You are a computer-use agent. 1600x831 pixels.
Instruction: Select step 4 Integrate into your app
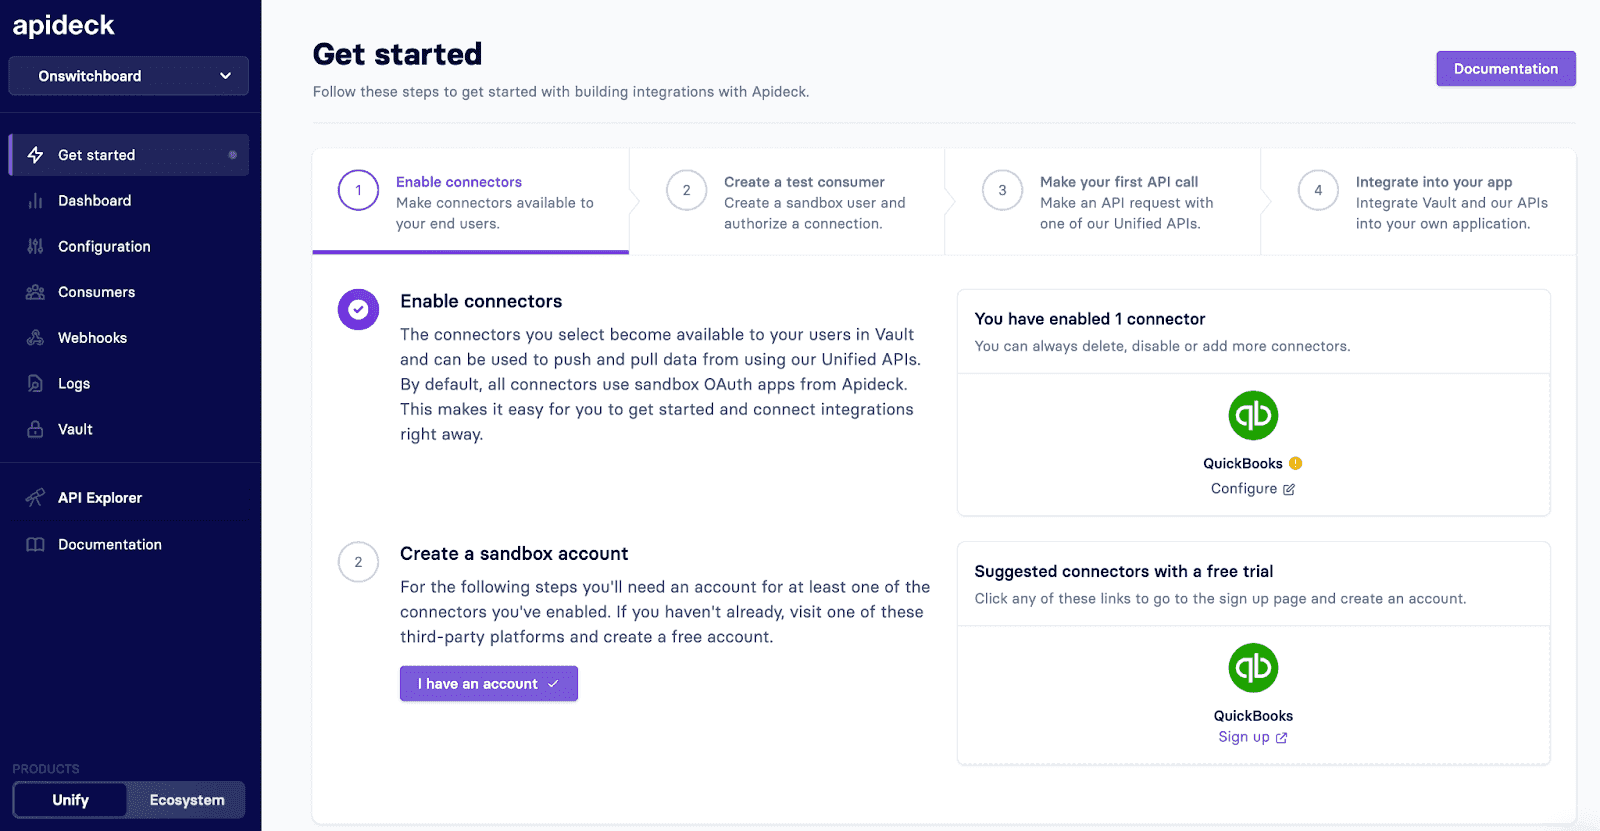pyautogui.click(x=1418, y=202)
